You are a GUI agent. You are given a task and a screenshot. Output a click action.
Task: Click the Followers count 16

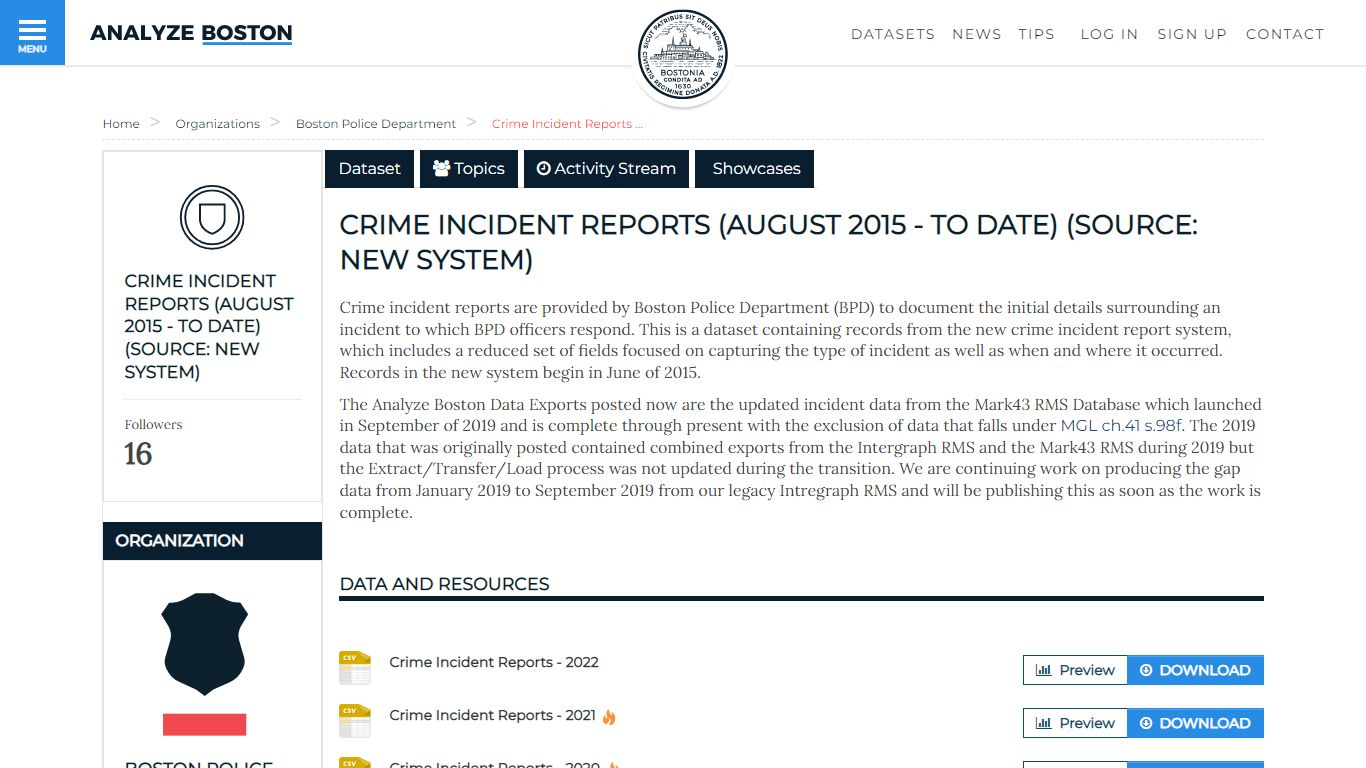pyautogui.click(x=138, y=454)
